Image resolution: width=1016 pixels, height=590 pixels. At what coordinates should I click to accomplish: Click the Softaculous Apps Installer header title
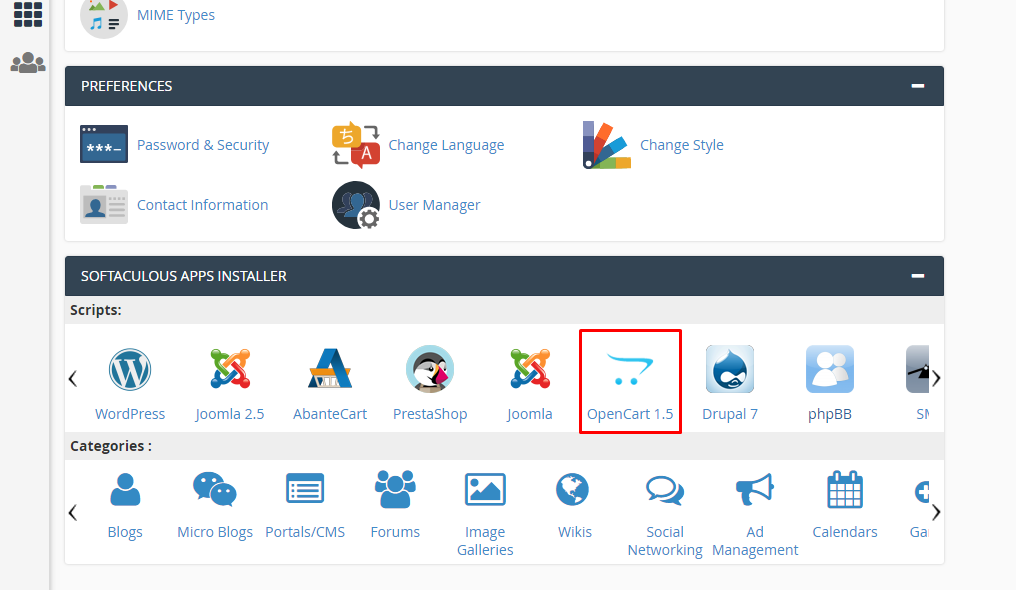pyautogui.click(x=183, y=276)
